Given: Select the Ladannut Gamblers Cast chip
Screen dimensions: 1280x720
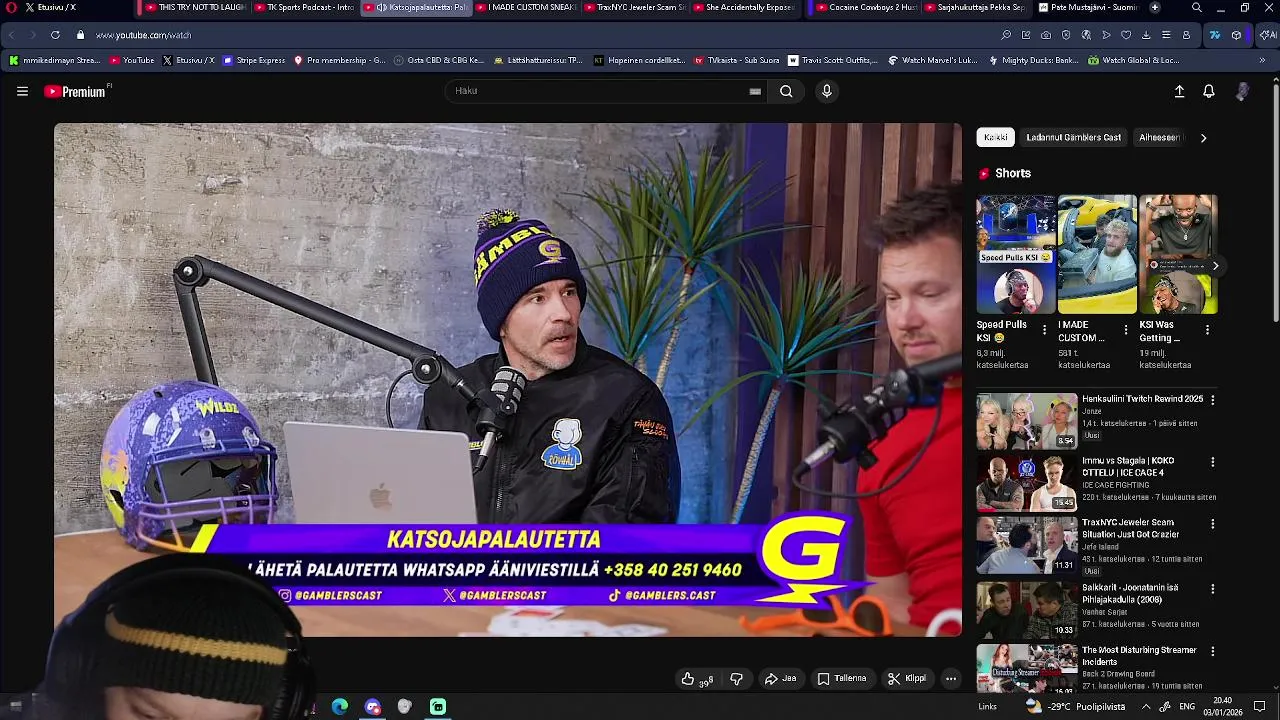Looking at the screenshot, I should click(x=1073, y=137).
